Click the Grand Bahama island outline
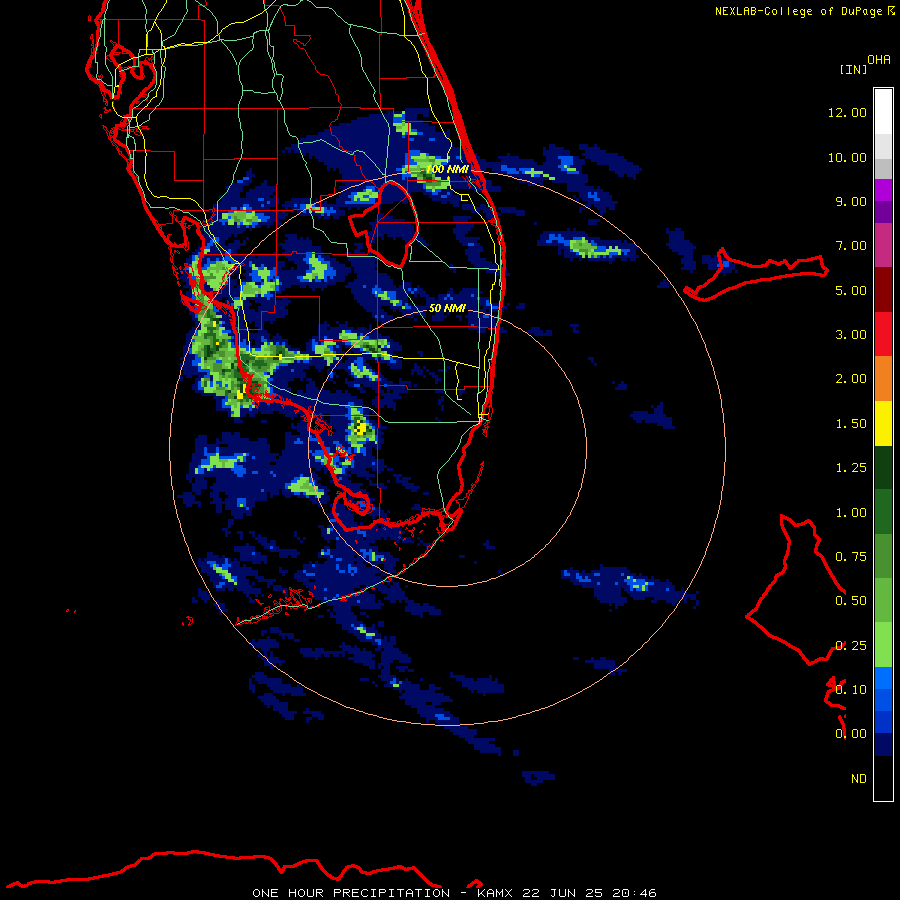The height and width of the screenshot is (900, 900). click(756, 274)
